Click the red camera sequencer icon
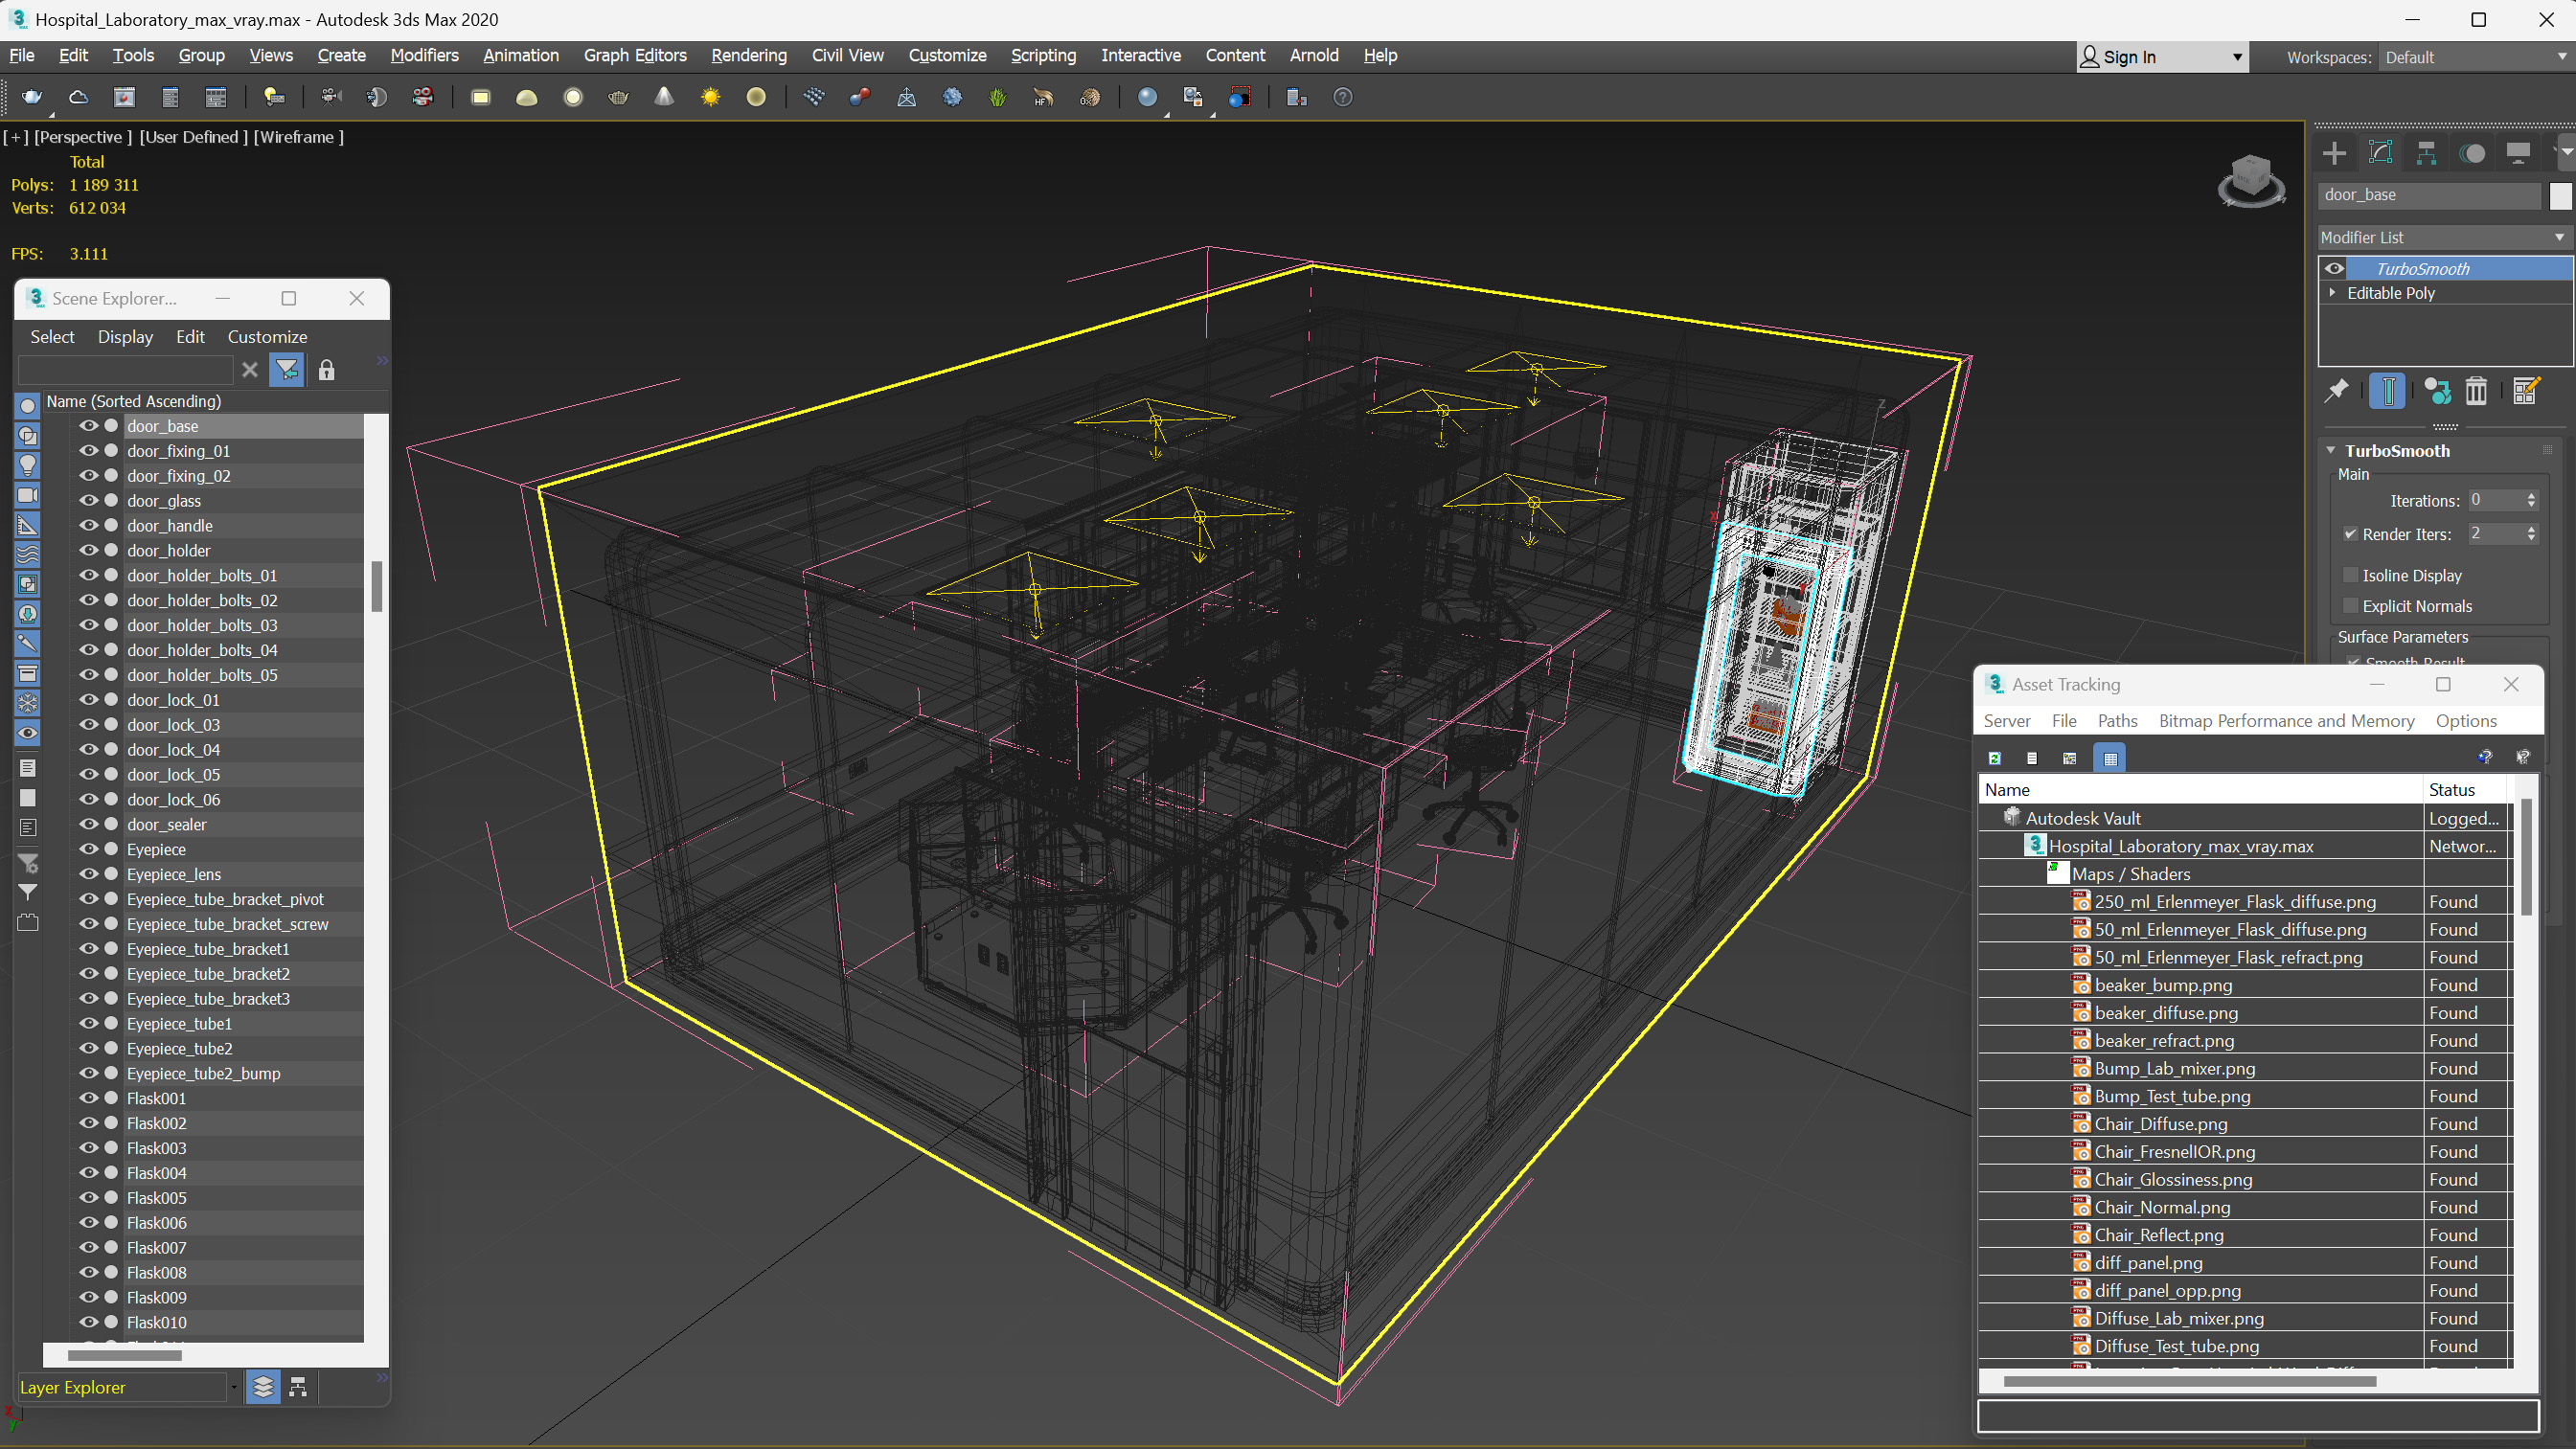This screenshot has height=1449, width=2576. 423,97
